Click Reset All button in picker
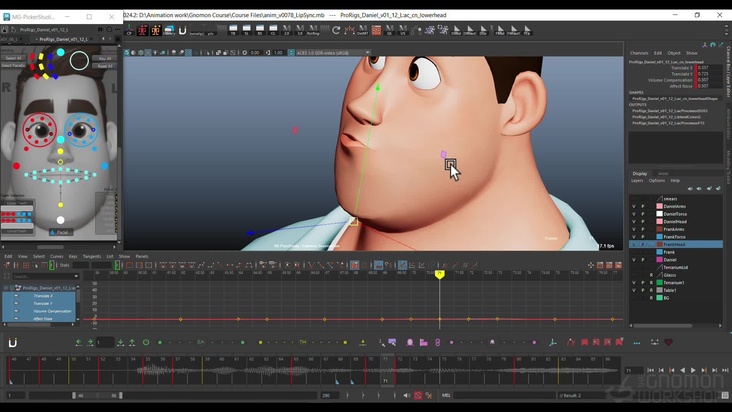Image resolution: width=732 pixels, height=412 pixels. pos(105,66)
